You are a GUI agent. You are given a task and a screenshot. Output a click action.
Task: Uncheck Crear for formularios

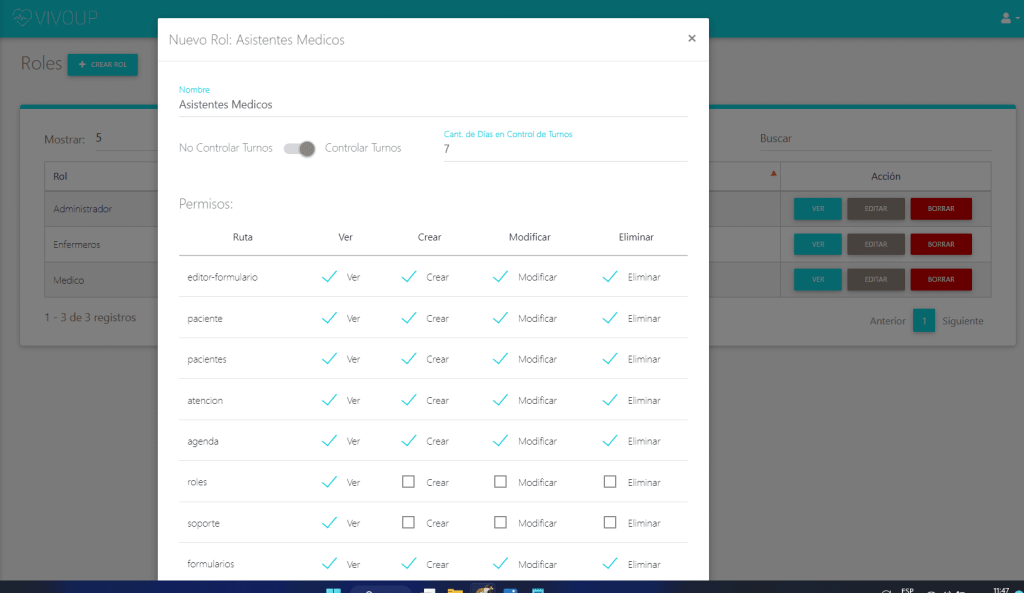pos(409,564)
